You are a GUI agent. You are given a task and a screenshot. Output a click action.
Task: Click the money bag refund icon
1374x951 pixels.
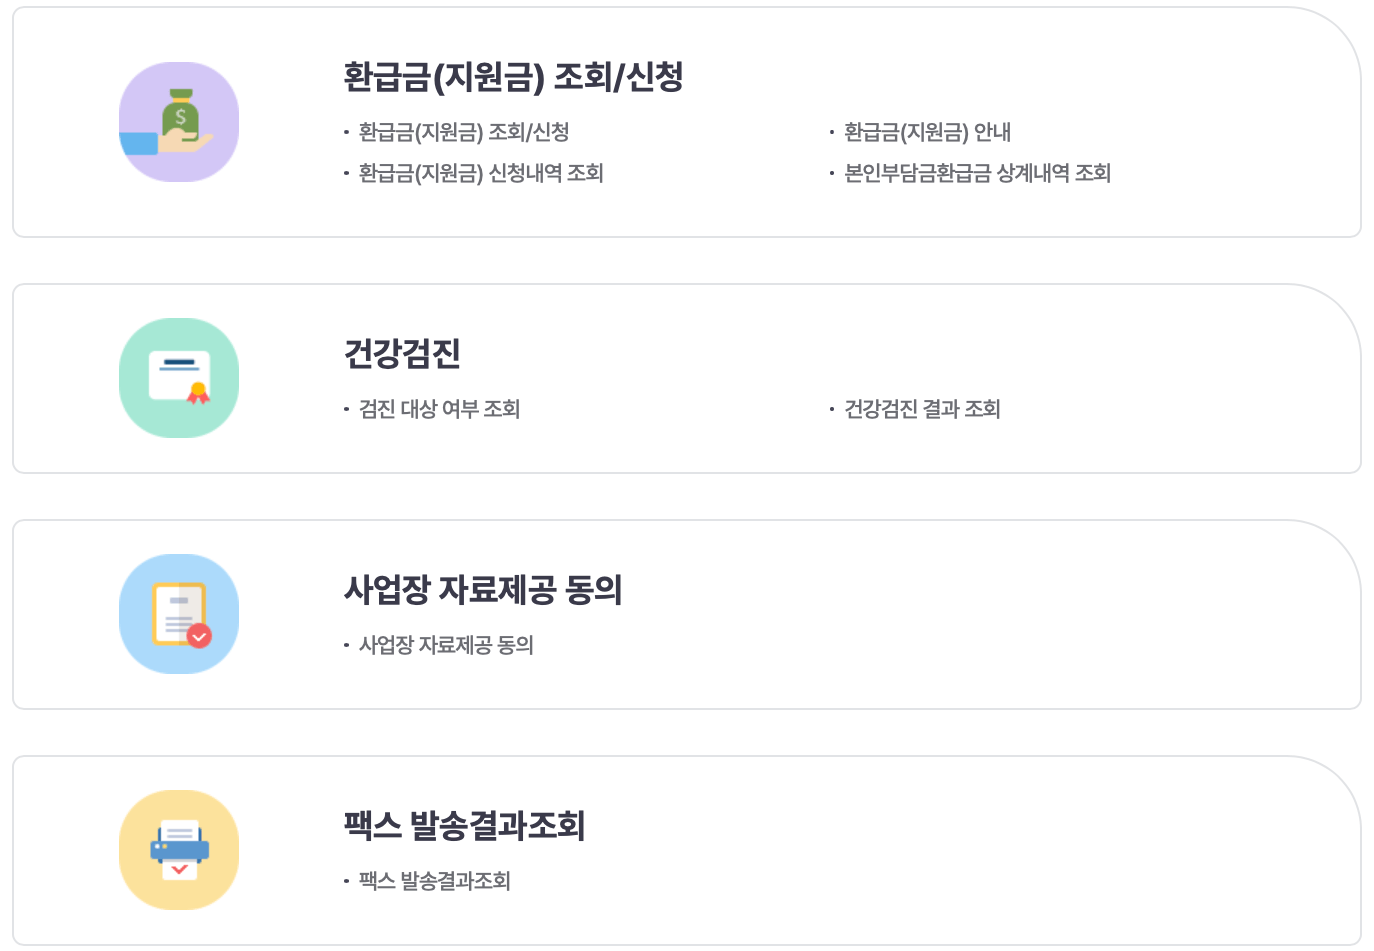click(179, 120)
